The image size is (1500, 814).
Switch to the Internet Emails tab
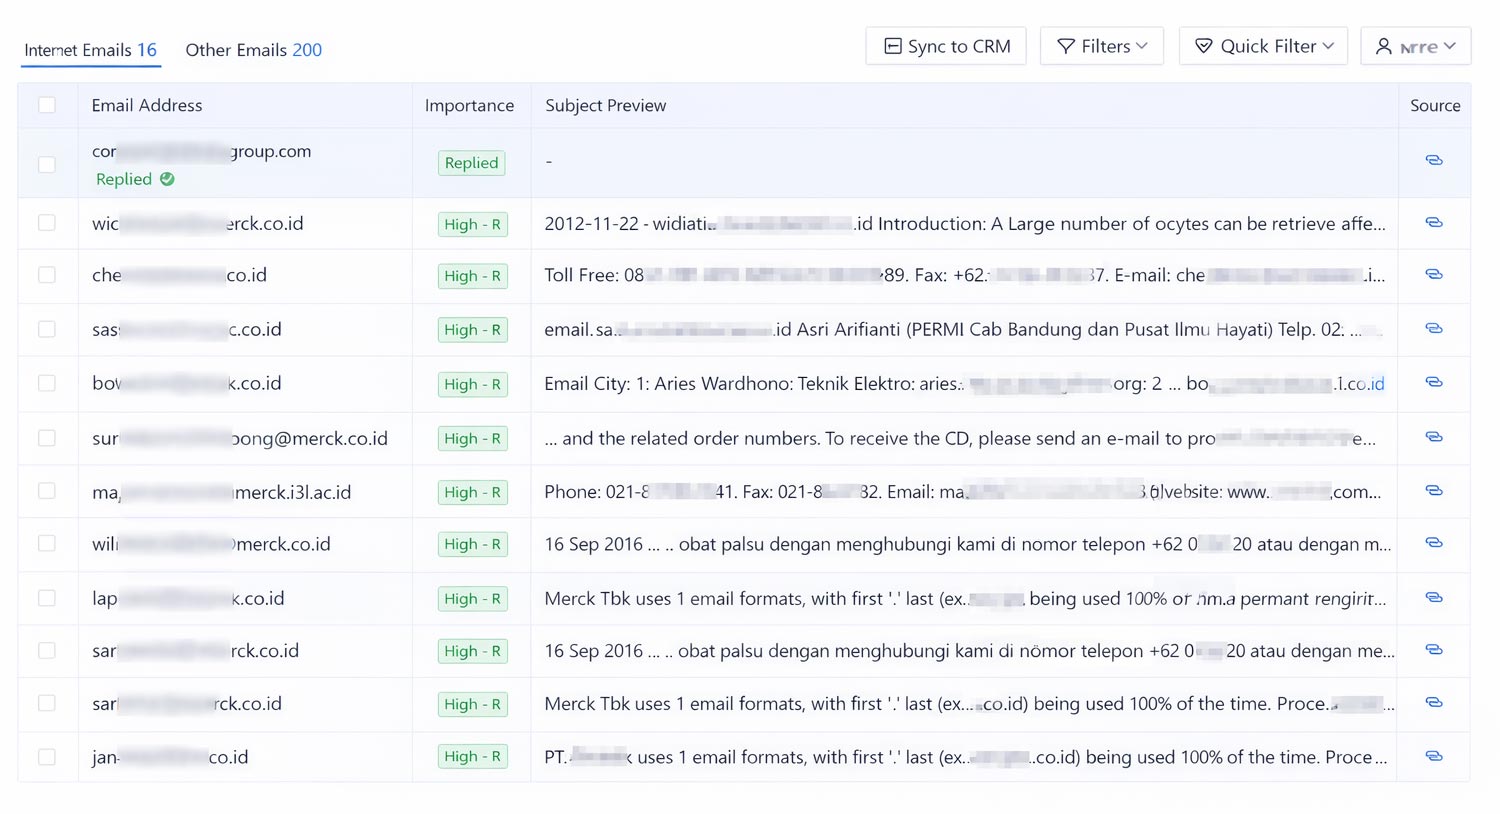[x=91, y=50]
